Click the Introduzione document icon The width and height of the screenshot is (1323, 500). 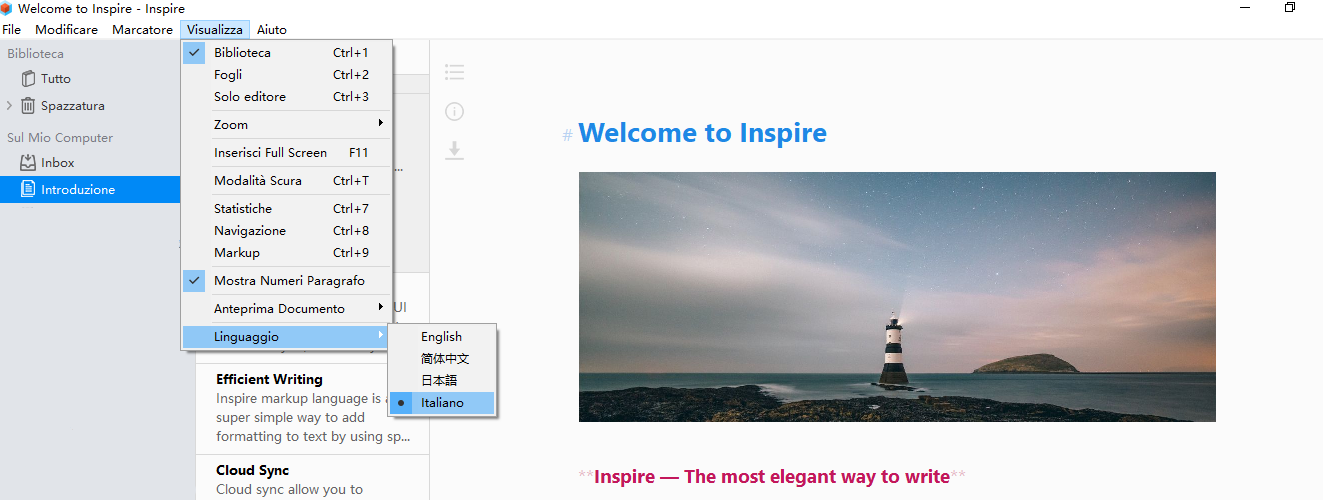28,189
